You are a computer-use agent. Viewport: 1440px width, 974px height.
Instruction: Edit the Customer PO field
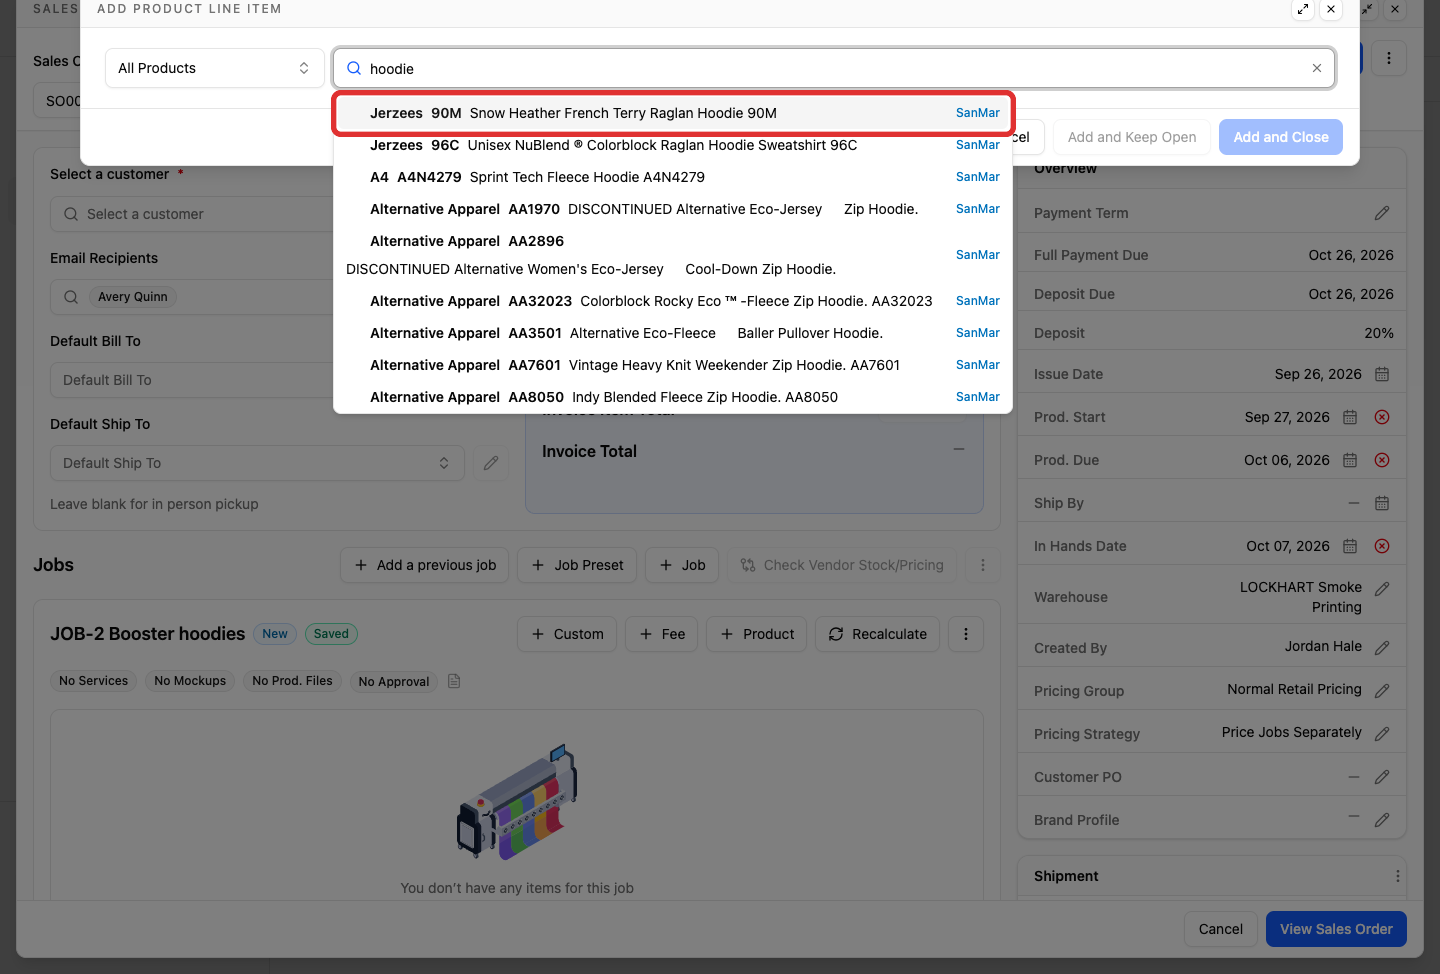coord(1382,777)
